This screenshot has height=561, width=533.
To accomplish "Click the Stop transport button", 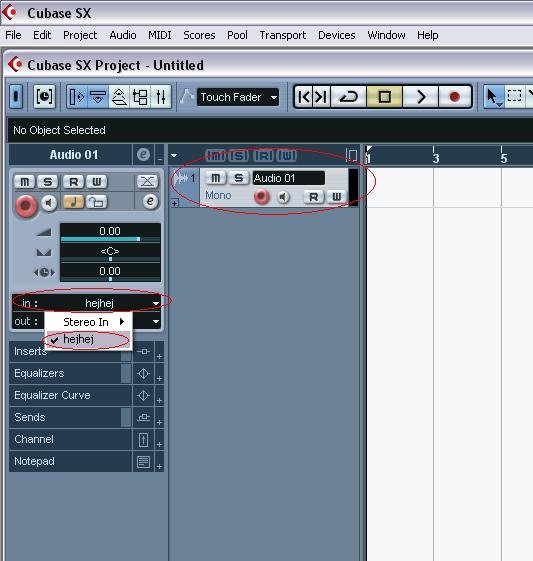I will [385, 97].
